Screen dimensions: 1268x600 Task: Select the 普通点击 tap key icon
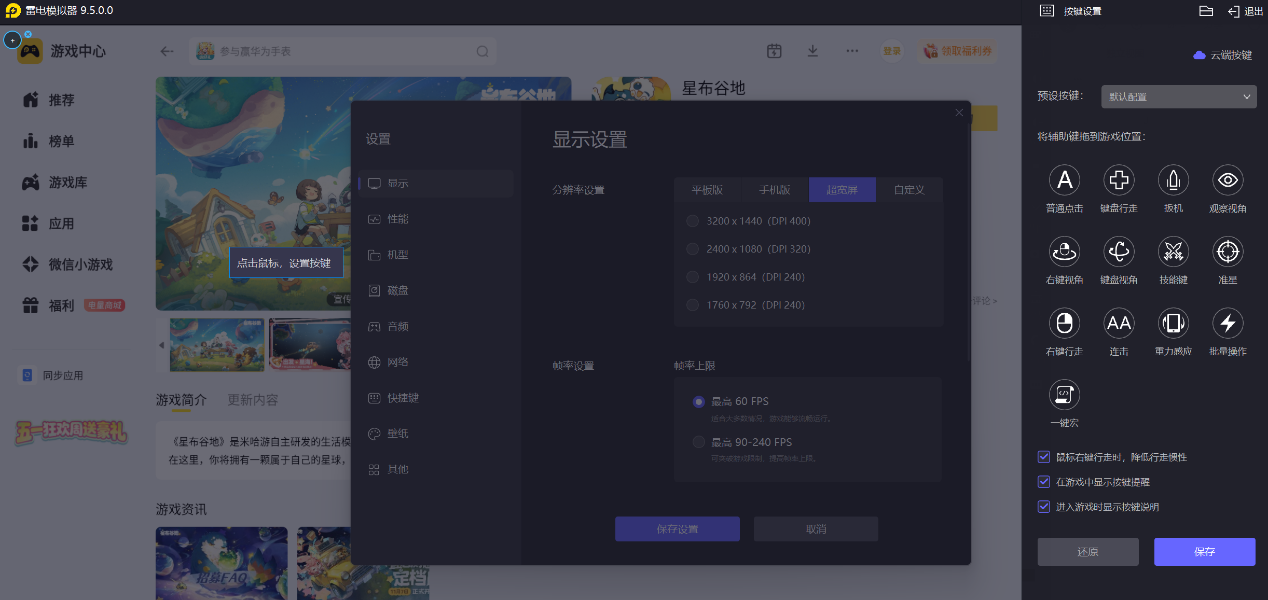[x=1064, y=180]
